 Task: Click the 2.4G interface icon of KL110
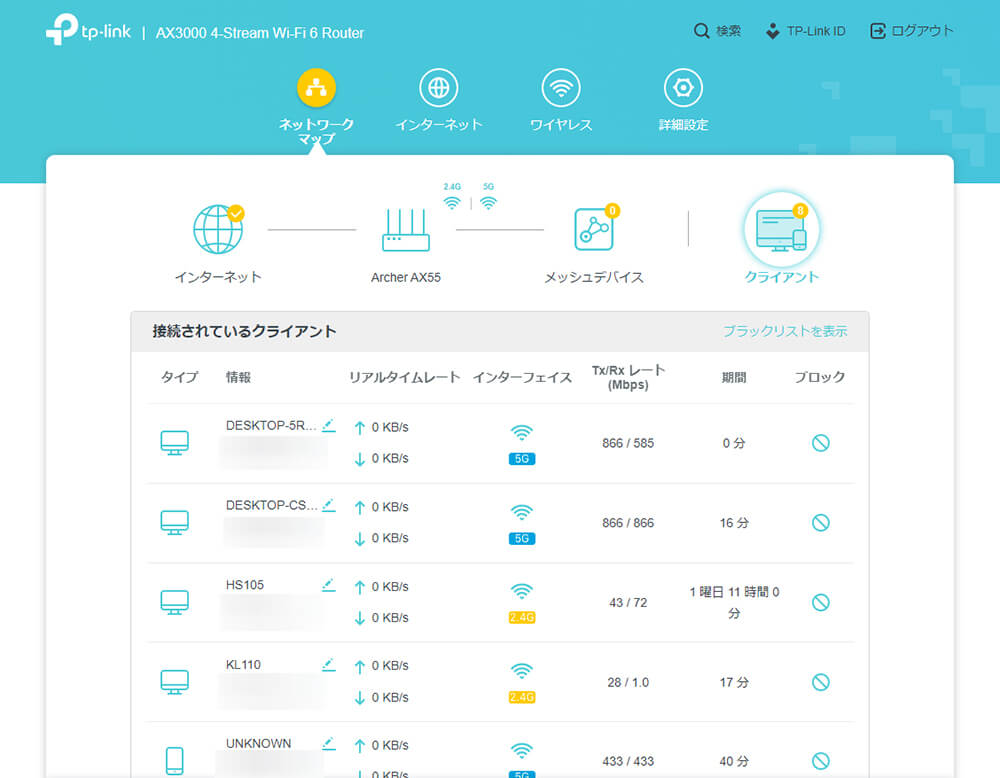point(522,683)
